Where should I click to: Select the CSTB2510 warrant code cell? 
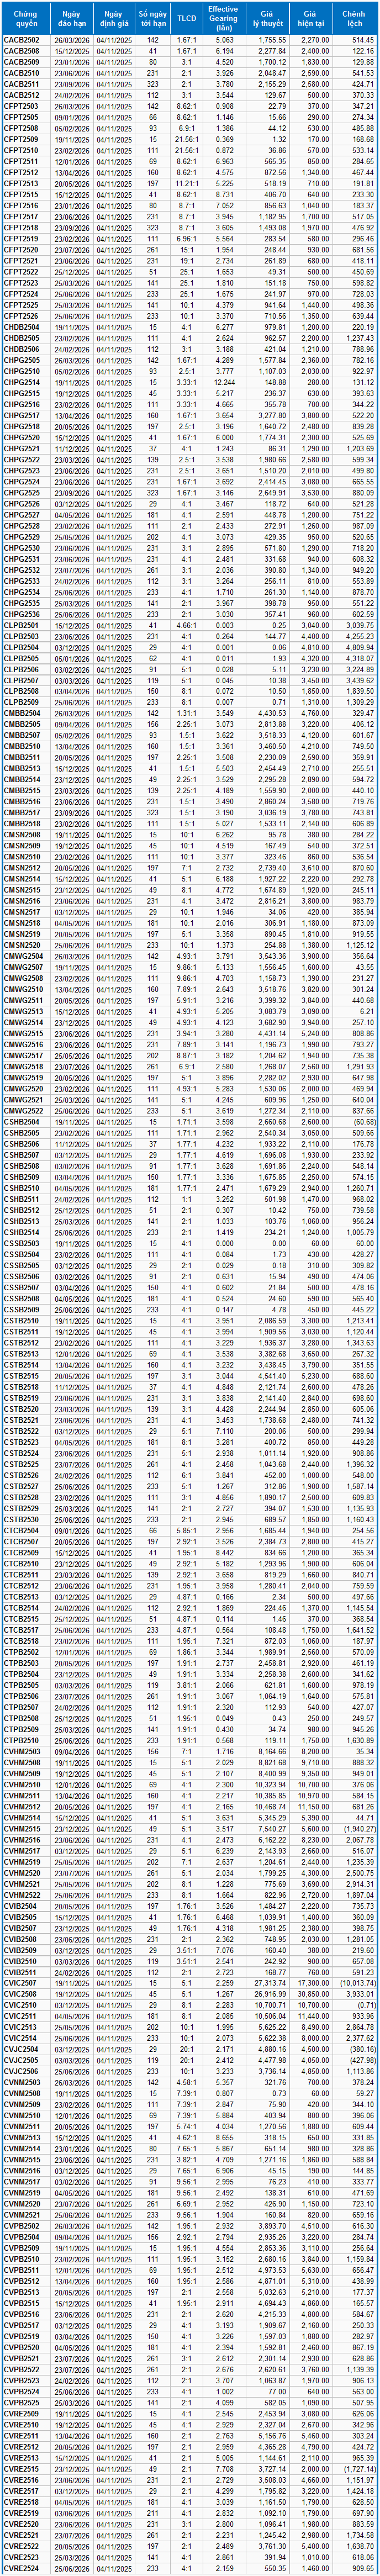pyautogui.click(x=22, y=1320)
